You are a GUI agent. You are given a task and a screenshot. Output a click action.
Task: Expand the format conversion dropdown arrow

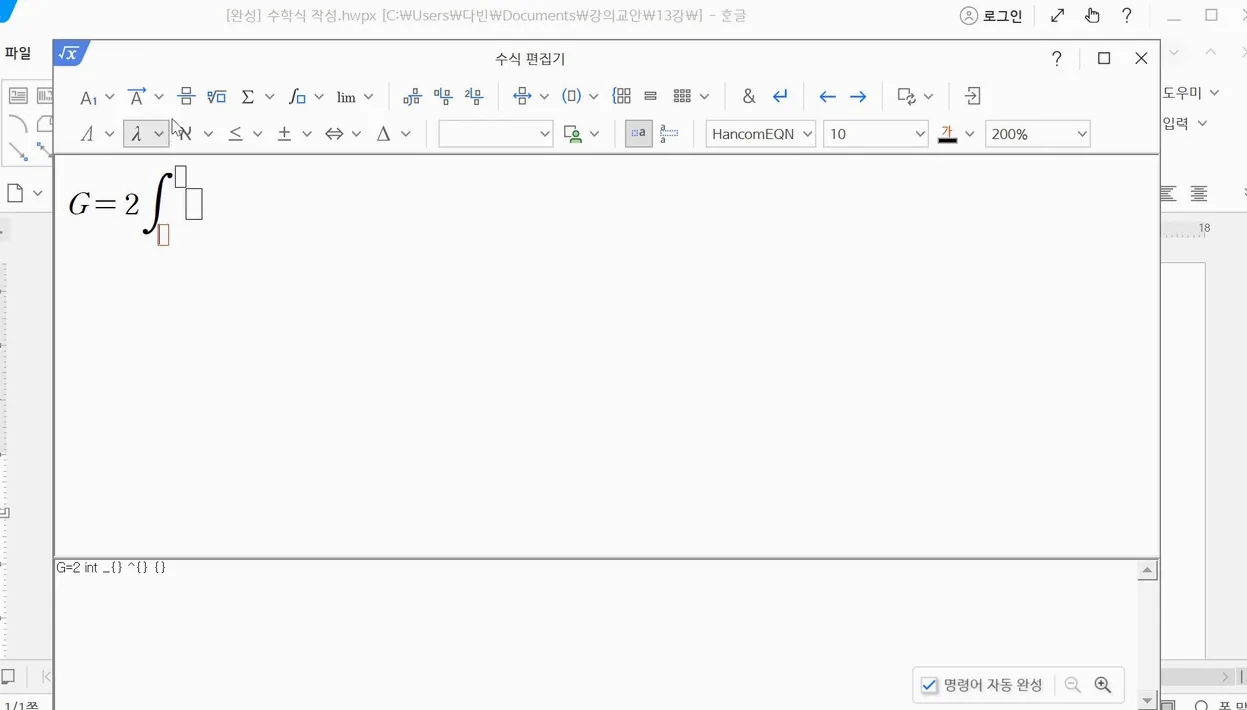click(x=928, y=97)
